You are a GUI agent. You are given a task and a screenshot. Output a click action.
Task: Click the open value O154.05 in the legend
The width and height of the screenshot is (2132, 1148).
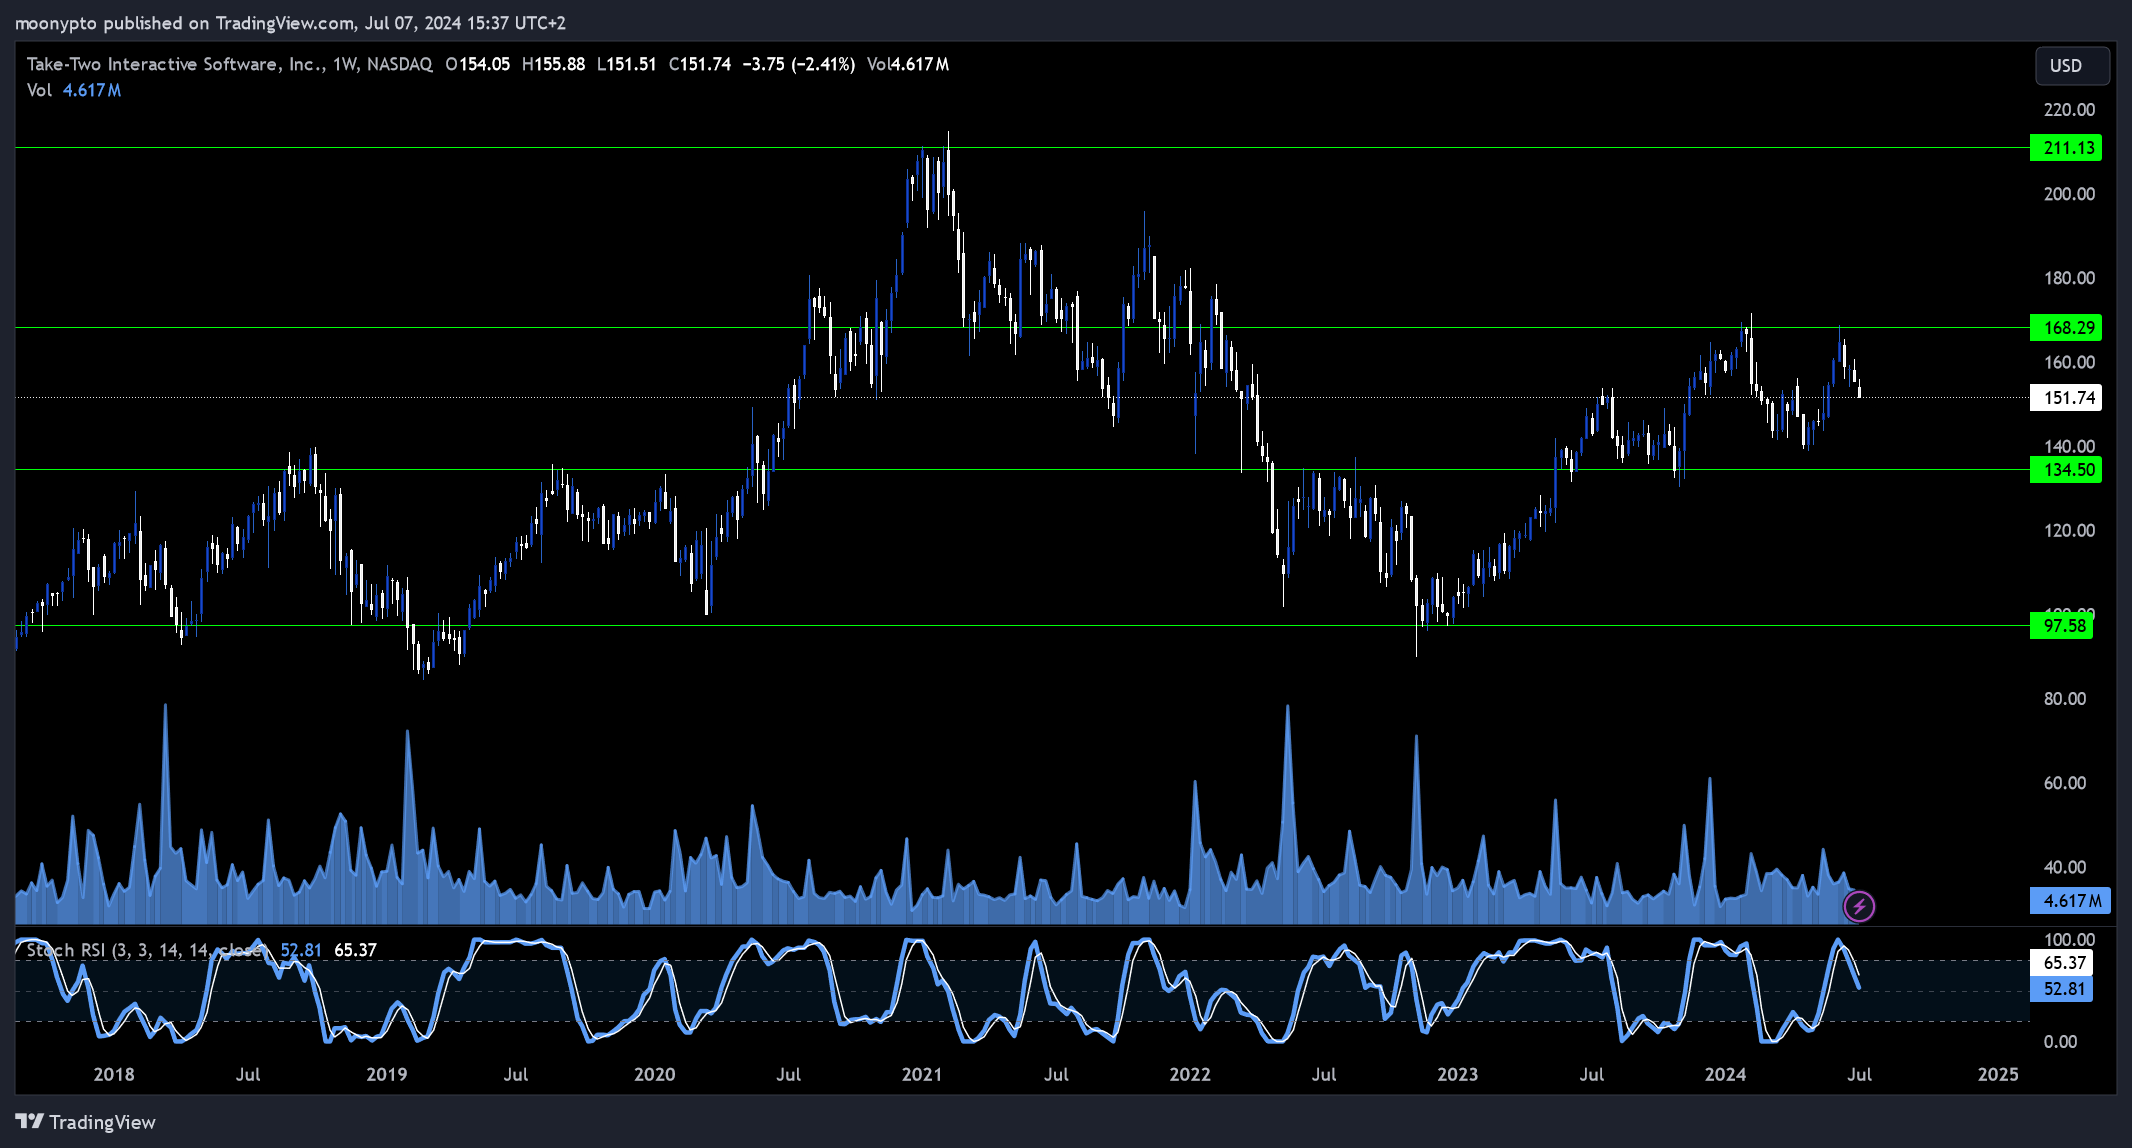[x=477, y=64]
